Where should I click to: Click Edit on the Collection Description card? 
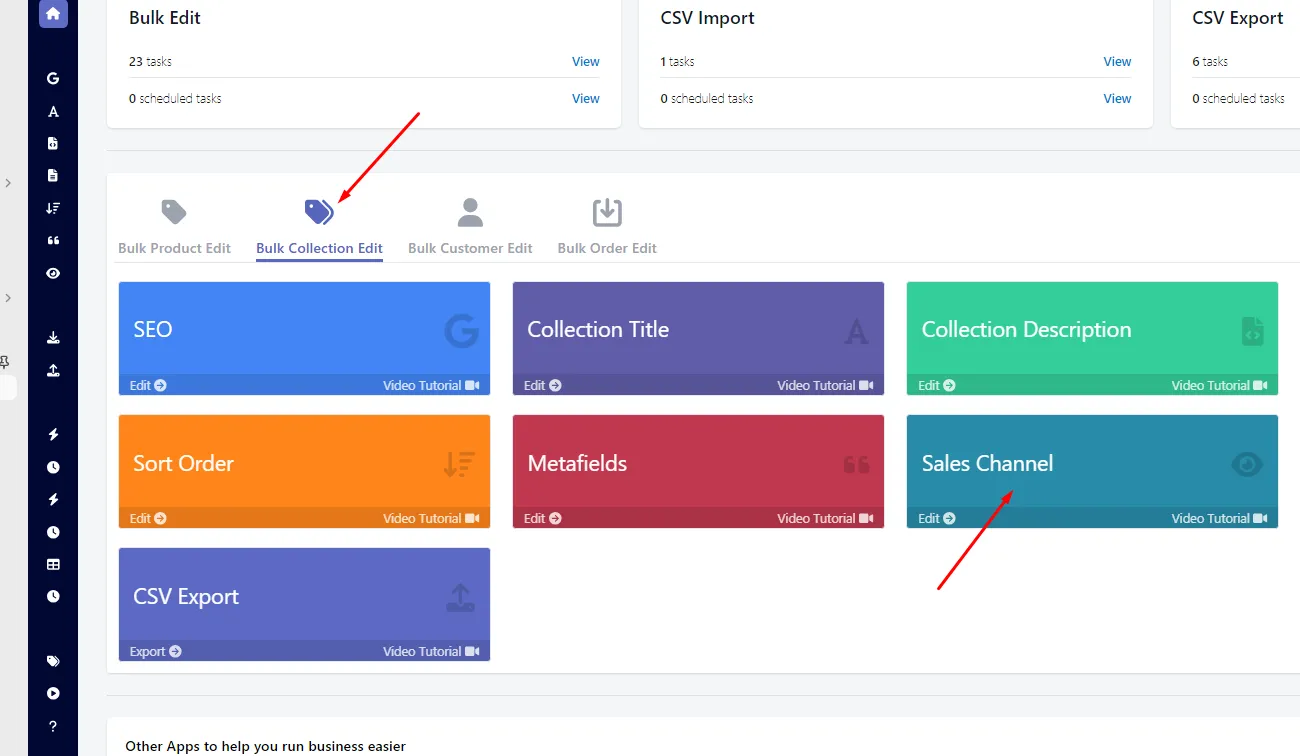point(936,385)
